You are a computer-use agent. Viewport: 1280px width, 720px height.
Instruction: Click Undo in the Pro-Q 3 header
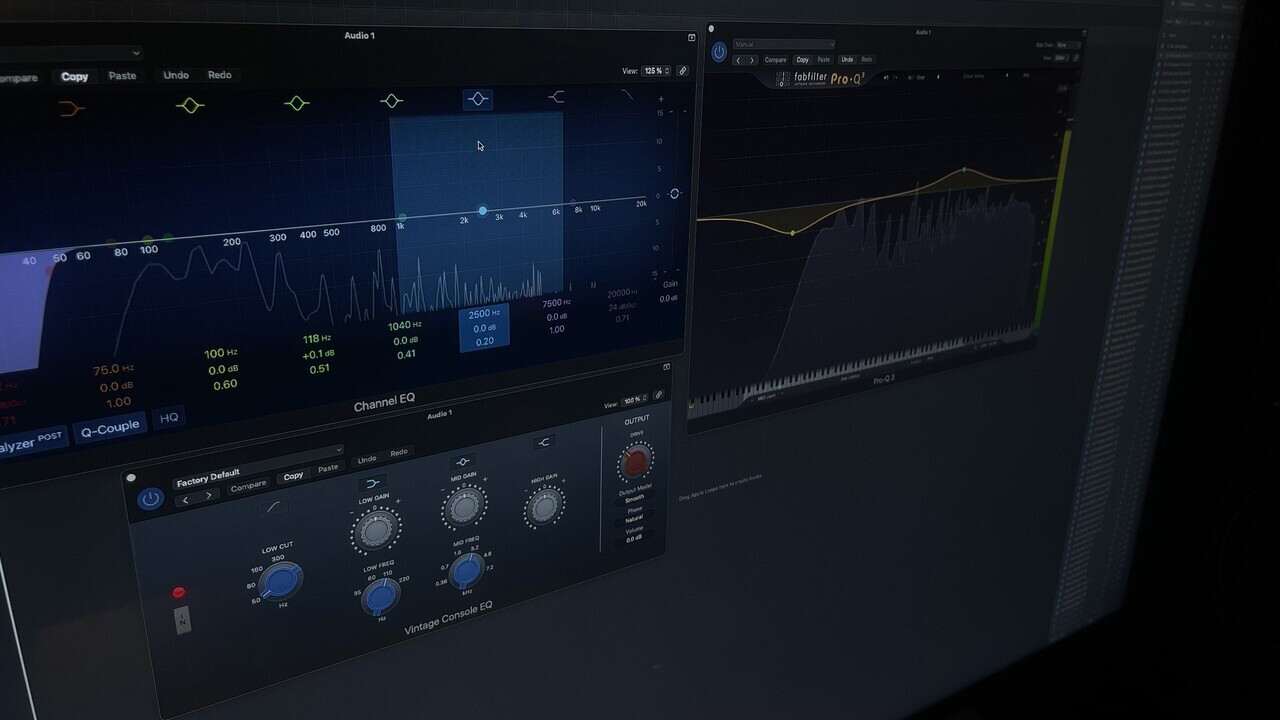tap(847, 59)
